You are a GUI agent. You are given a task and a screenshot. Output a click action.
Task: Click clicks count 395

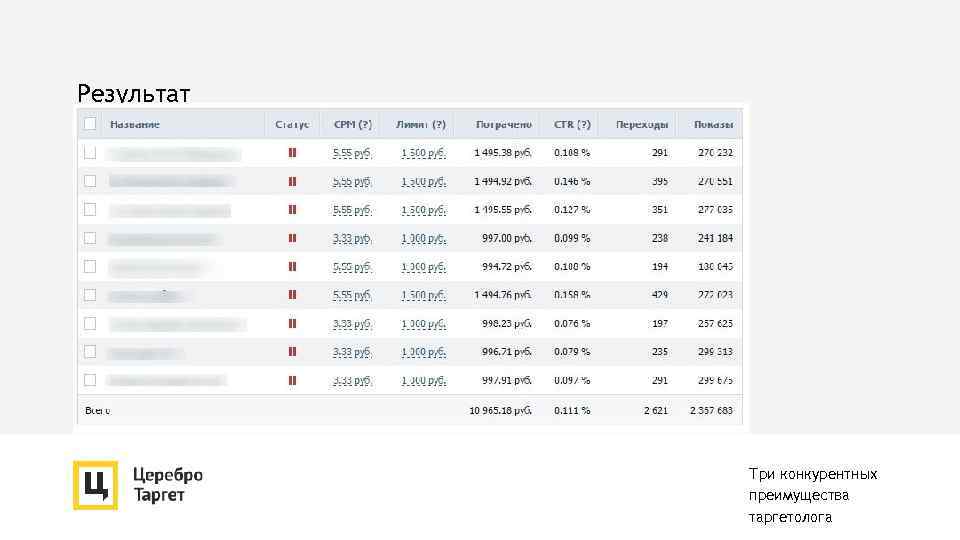pos(659,181)
